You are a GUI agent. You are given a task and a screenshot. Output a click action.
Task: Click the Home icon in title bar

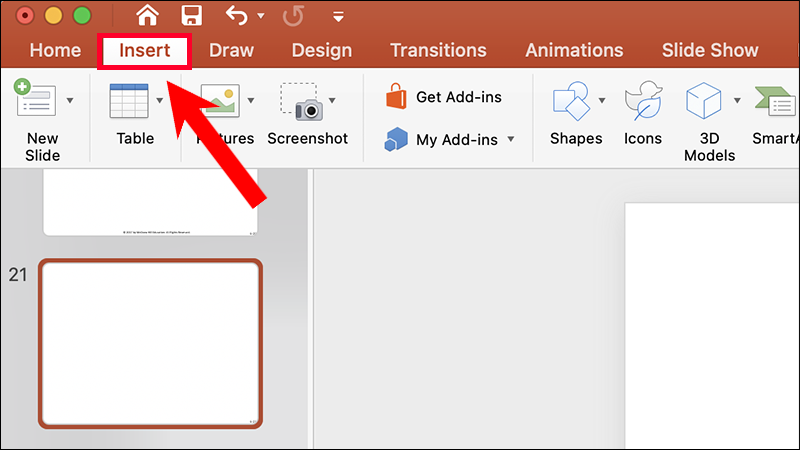click(147, 15)
